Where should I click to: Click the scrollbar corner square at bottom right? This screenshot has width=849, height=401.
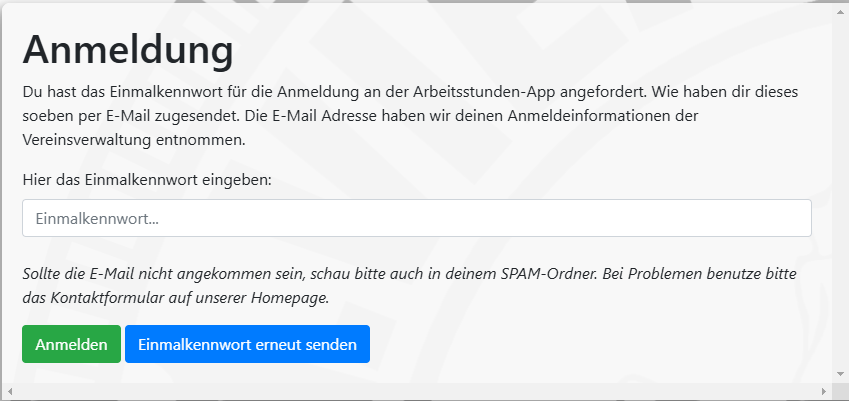click(840, 391)
